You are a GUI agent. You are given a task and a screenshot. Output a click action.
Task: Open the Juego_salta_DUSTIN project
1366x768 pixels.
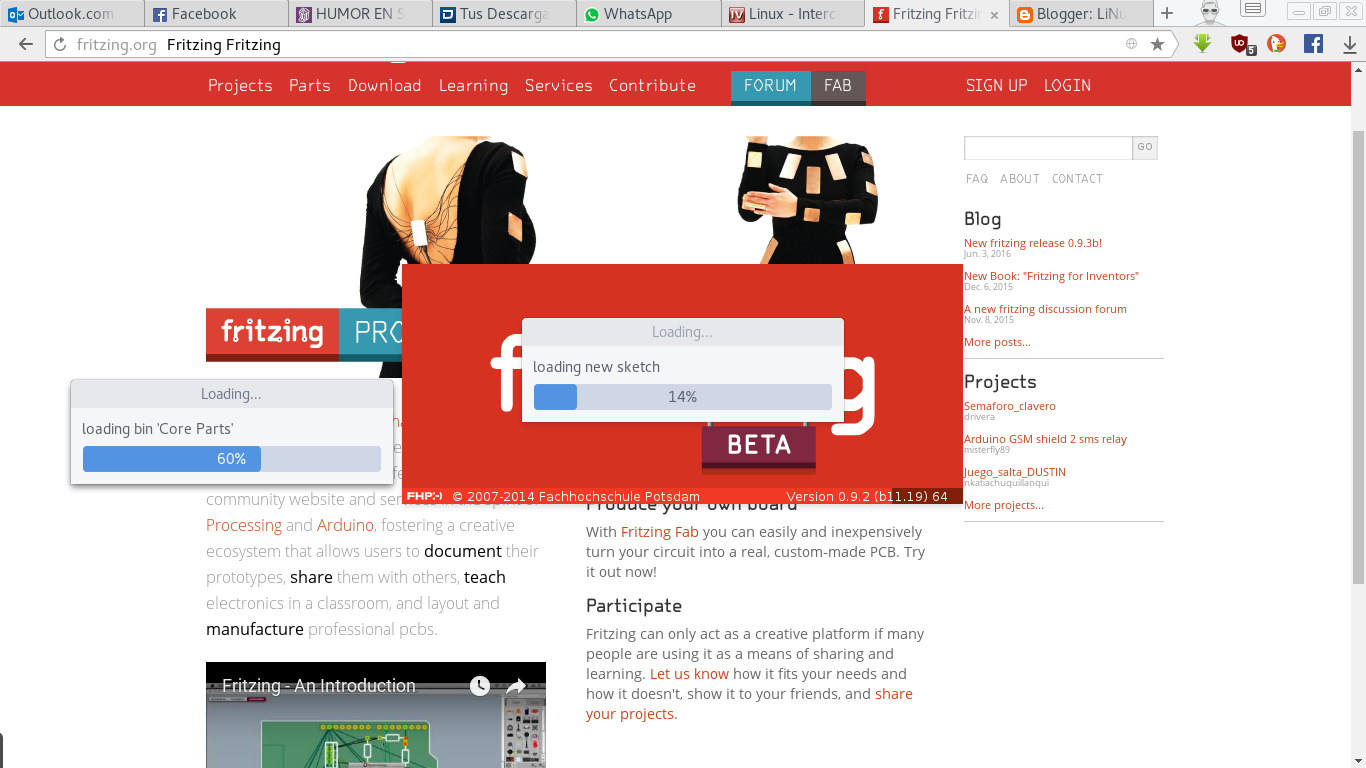pyautogui.click(x=1015, y=472)
